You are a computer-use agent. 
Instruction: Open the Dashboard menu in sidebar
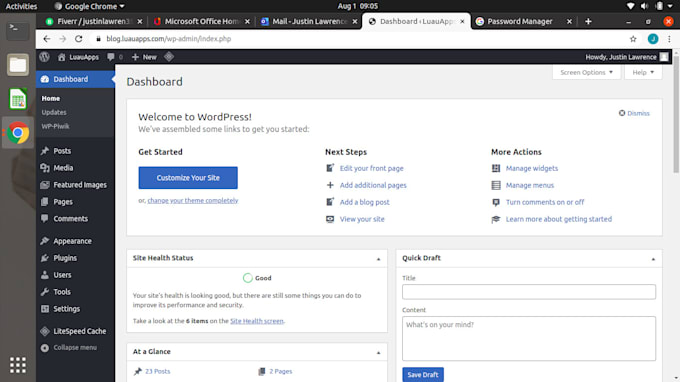coord(75,79)
